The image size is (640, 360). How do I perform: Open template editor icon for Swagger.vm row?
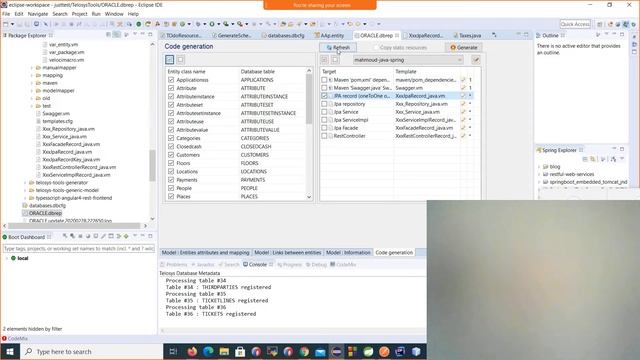pyautogui.click(x=463, y=88)
